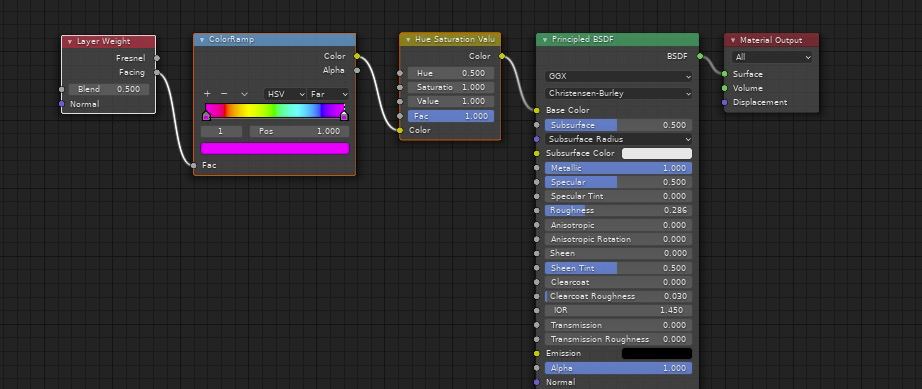Collapse the Material Output node
Viewport: 922px width, 389px height.
[733, 41]
